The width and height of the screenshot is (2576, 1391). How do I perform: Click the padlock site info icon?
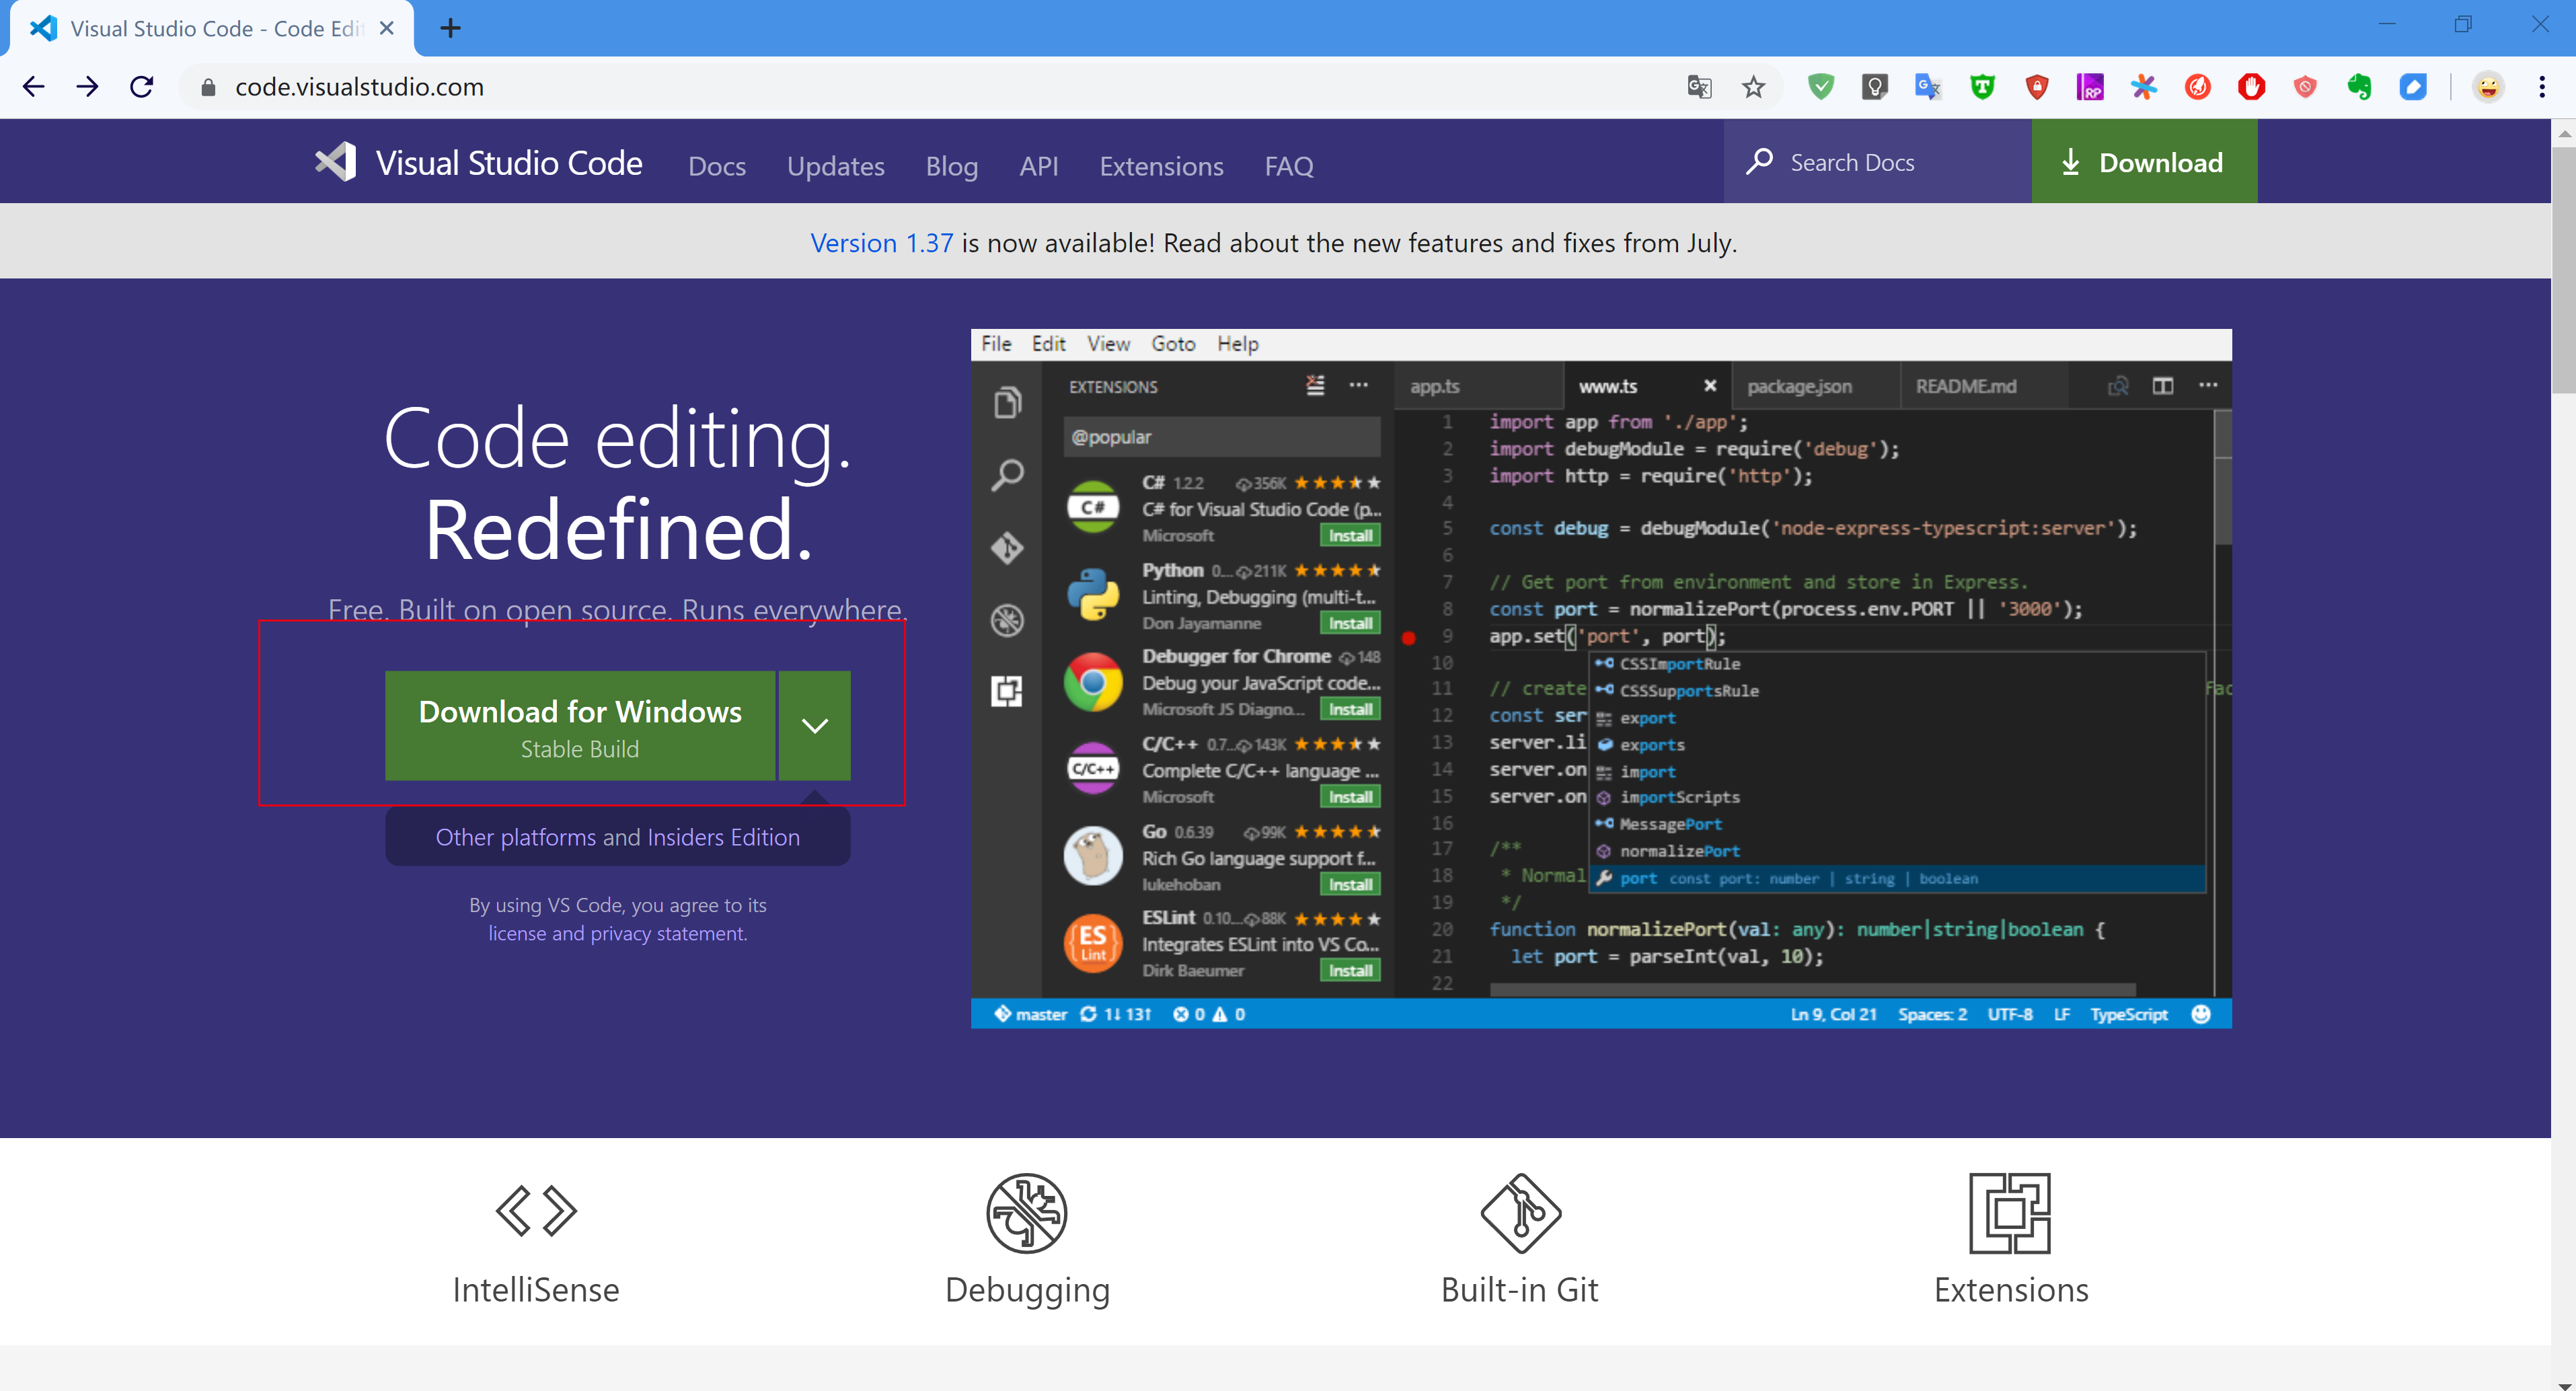(208, 88)
